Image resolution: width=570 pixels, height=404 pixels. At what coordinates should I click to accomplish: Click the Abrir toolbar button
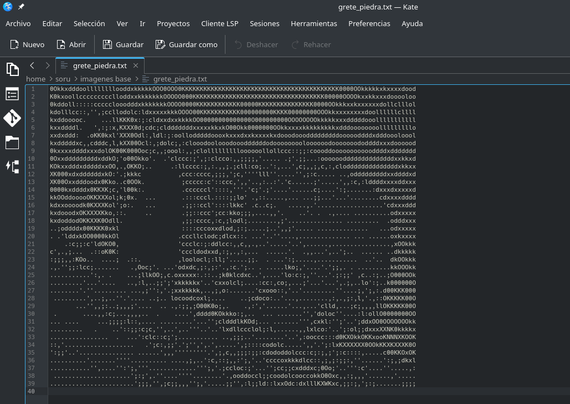pos(71,45)
